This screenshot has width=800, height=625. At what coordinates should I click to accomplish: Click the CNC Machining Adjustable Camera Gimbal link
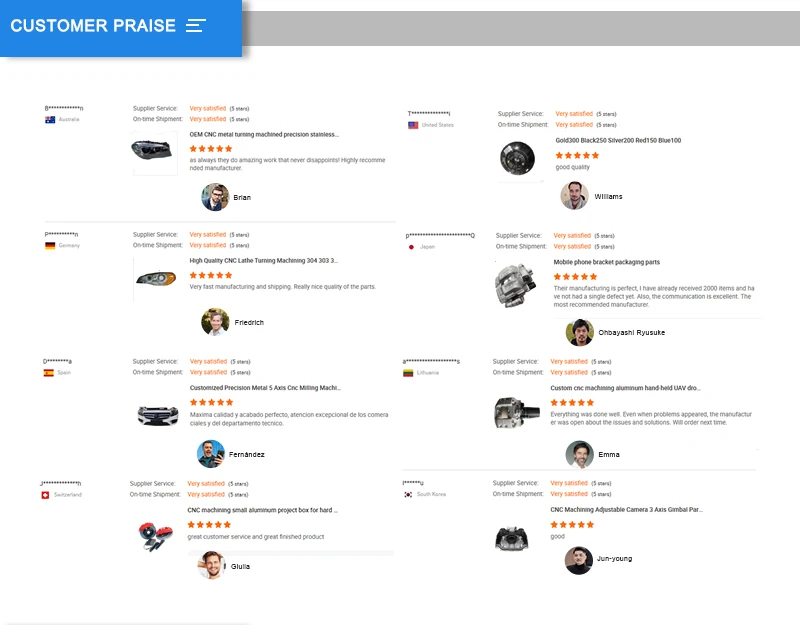click(x=626, y=509)
